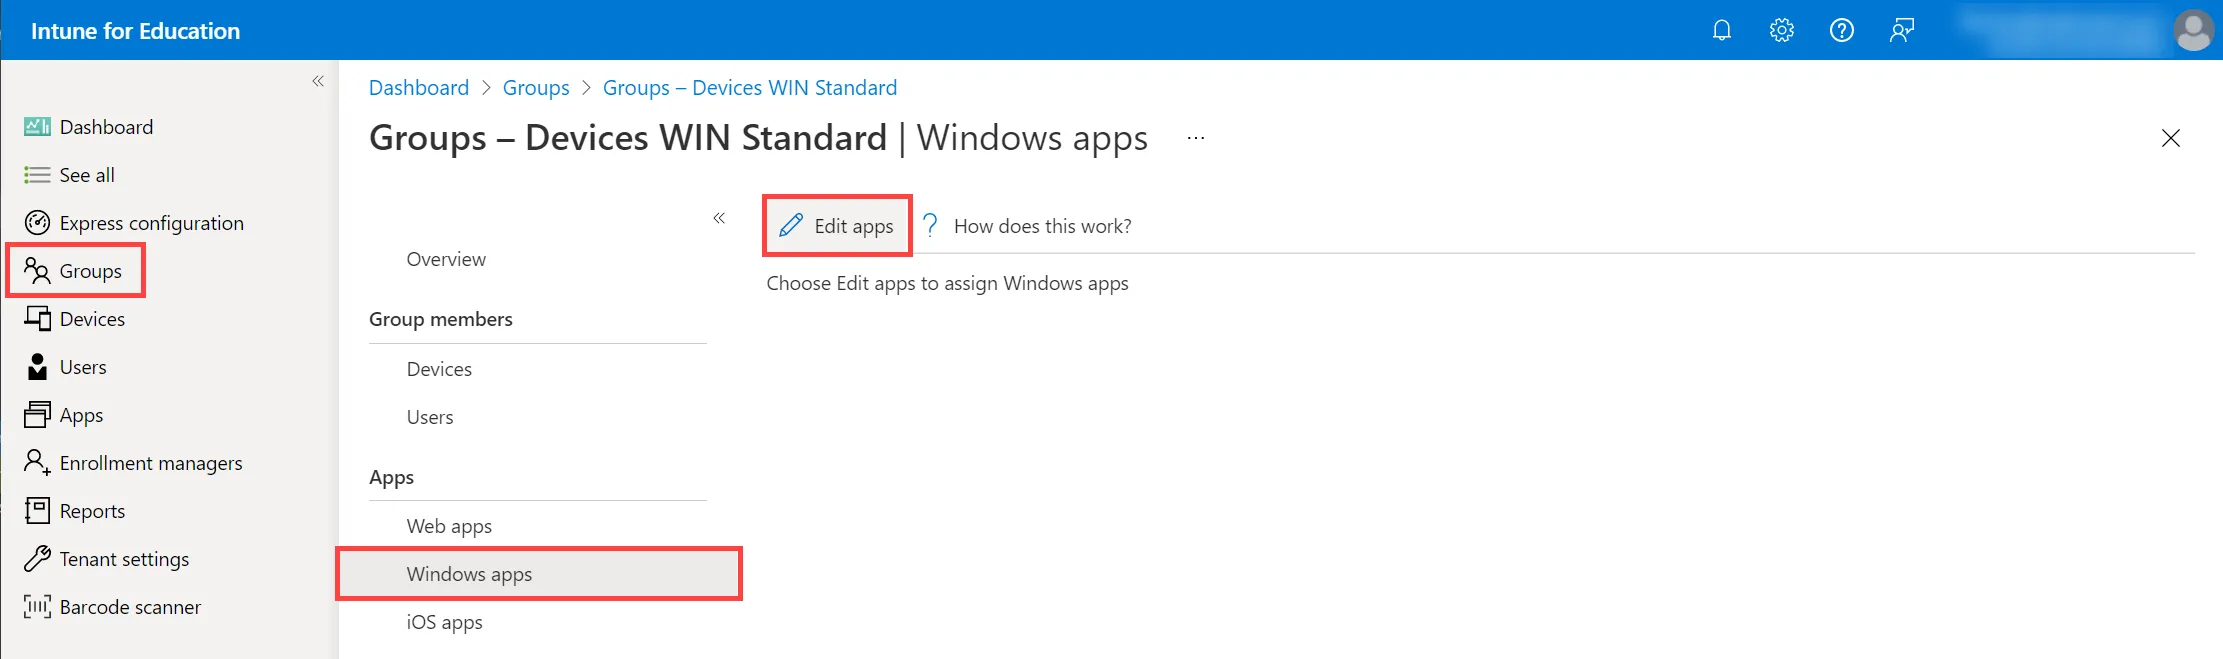2223x659 pixels.
Task: Close the Windows apps blade
Action: 2171,138
